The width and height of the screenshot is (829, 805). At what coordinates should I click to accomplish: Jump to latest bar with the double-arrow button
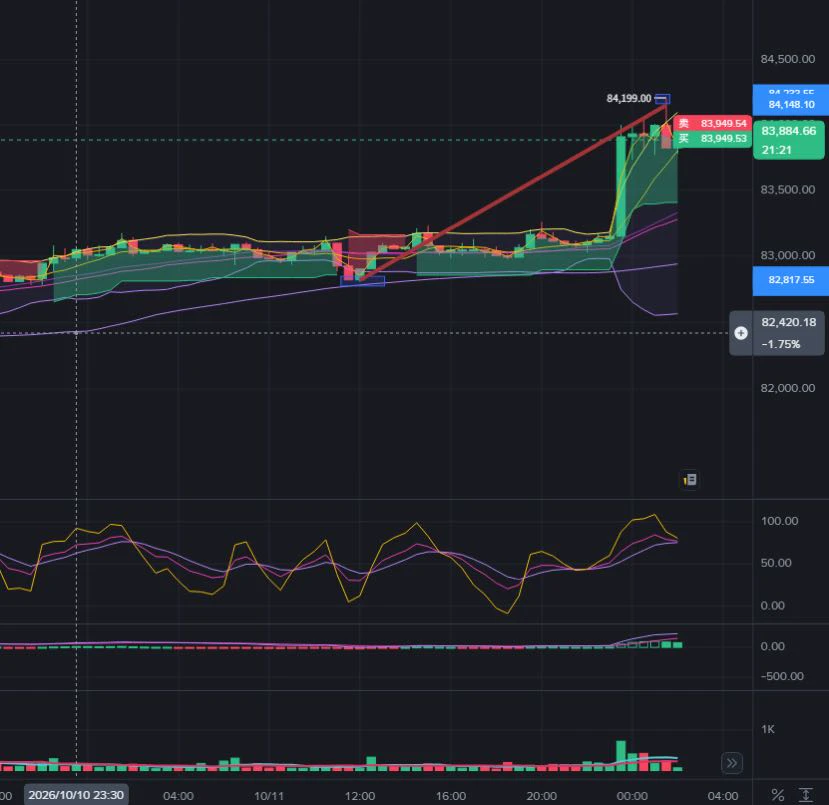(x=732, y=763)
